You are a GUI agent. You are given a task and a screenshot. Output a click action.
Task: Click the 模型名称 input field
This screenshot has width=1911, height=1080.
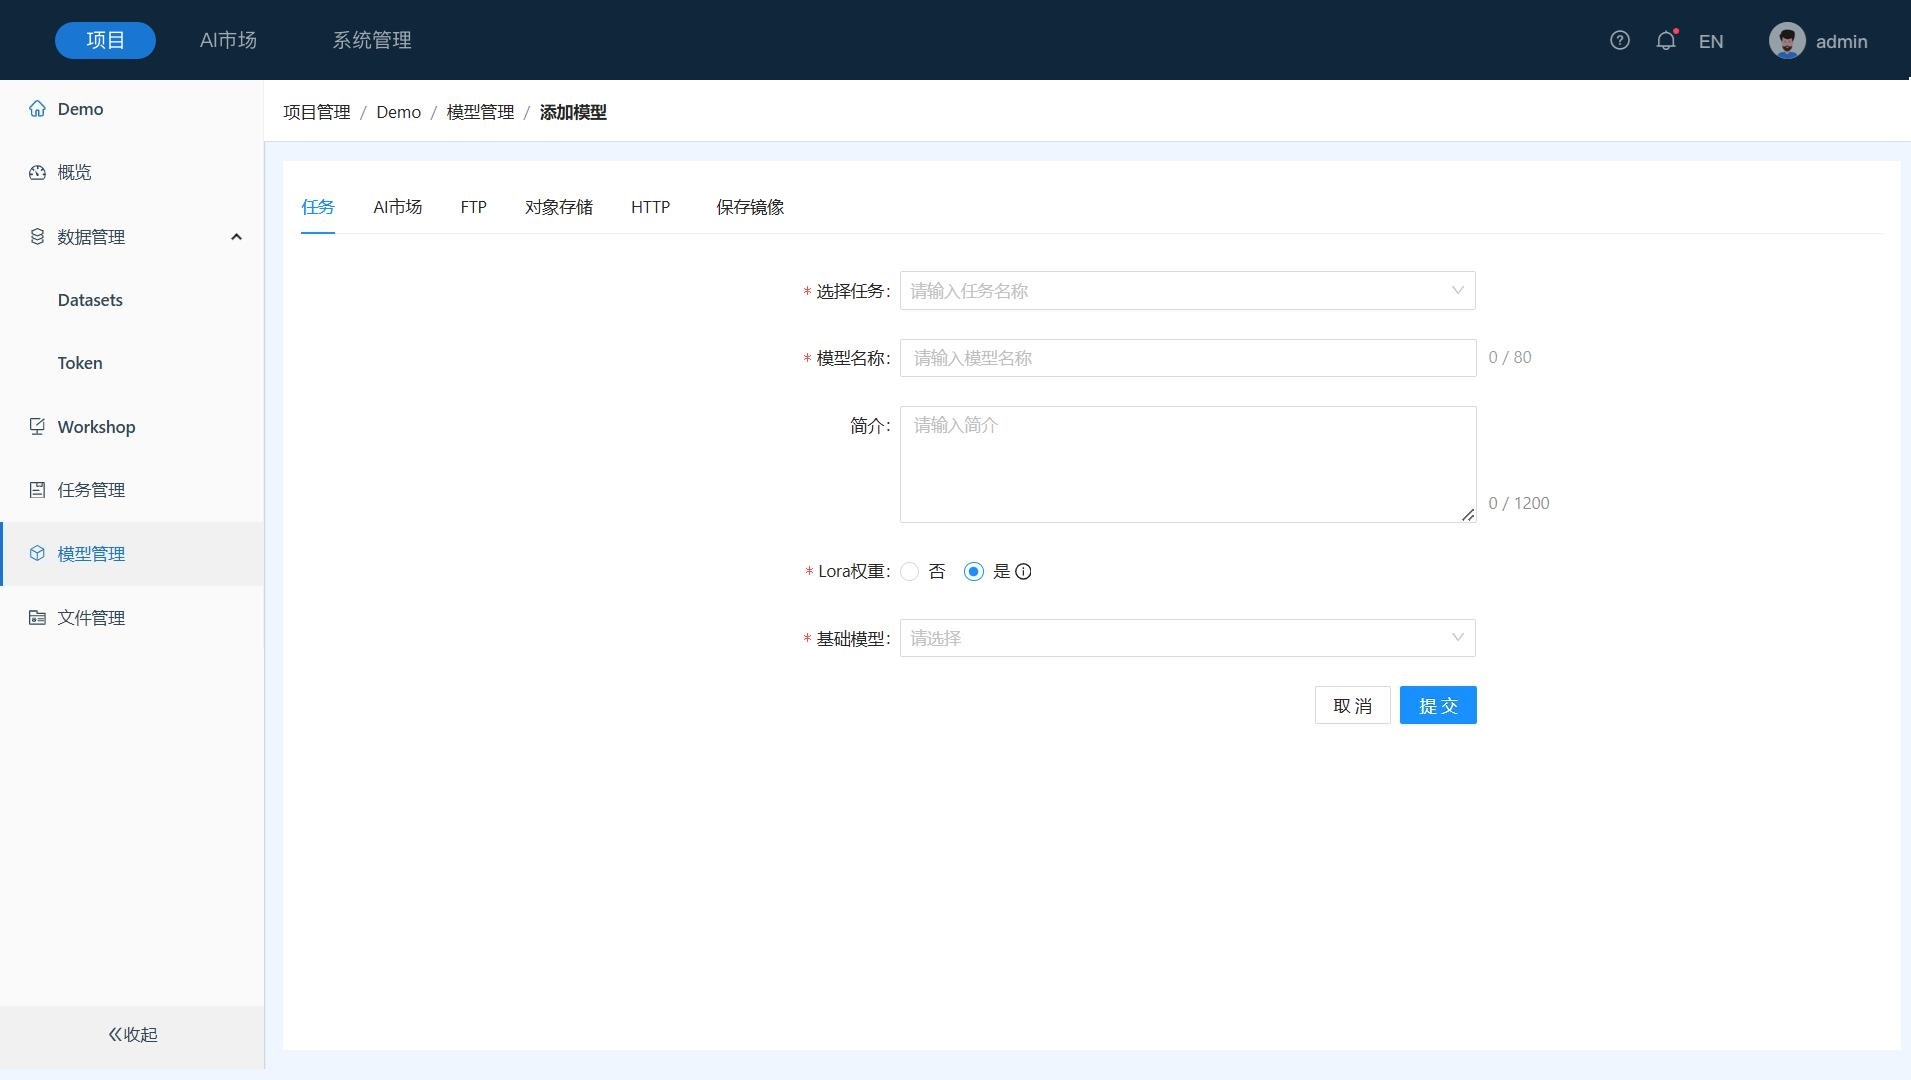pos(1187,358)
